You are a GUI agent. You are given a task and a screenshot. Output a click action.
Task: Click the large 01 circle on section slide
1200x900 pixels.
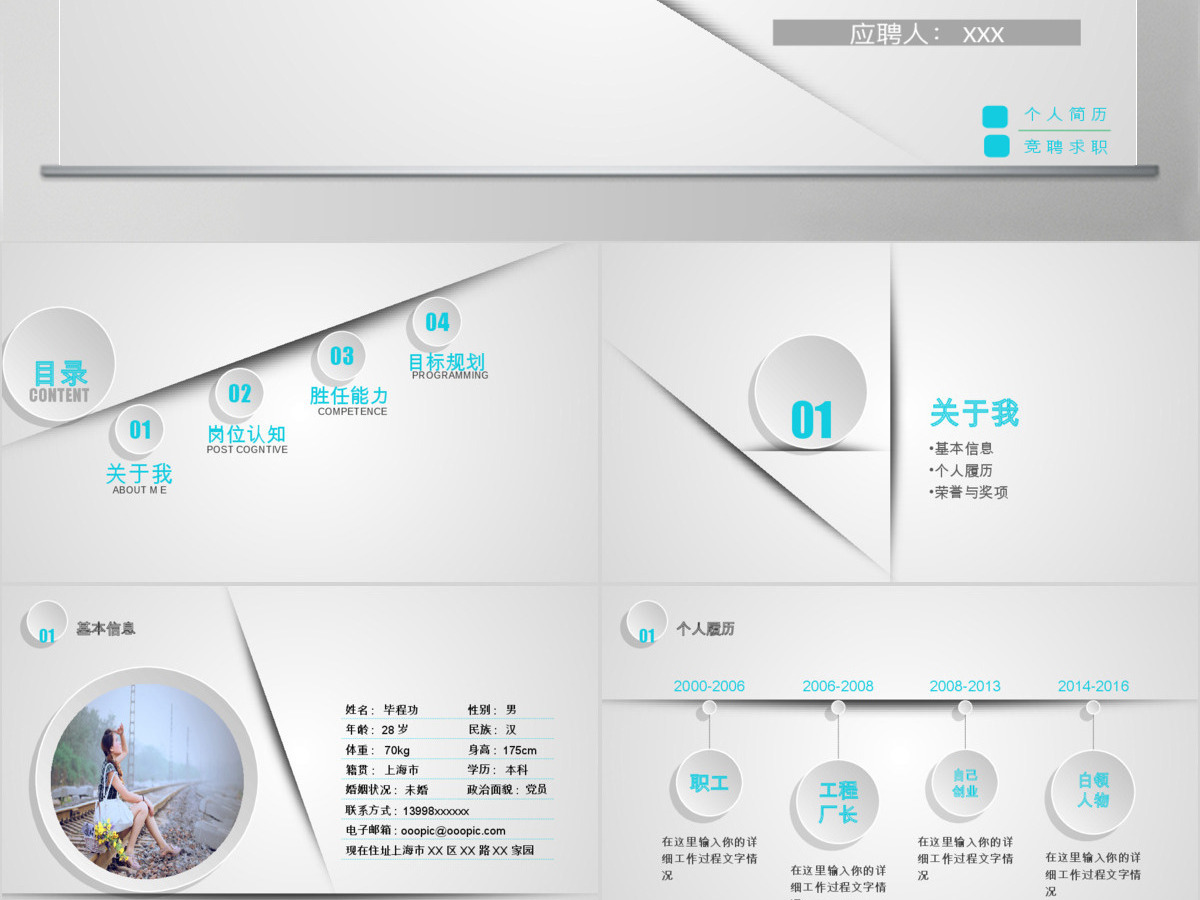click(x=810, y=392)
